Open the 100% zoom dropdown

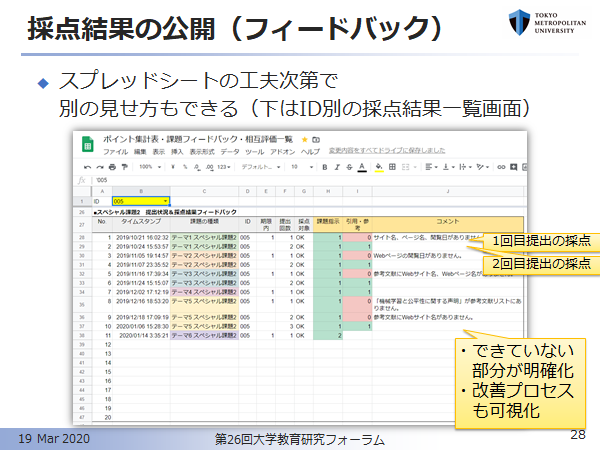point(150,167)
